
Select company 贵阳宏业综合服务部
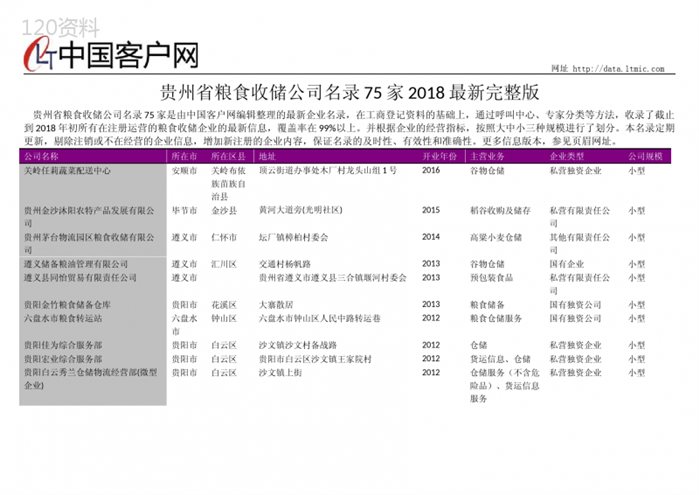coord(63,359)
